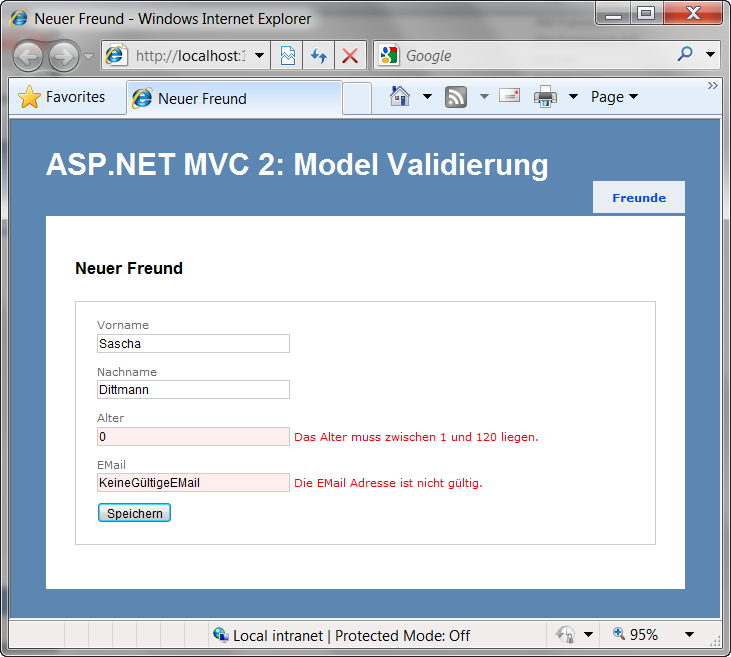Go to the Home page via house icon

click(400, 97)
